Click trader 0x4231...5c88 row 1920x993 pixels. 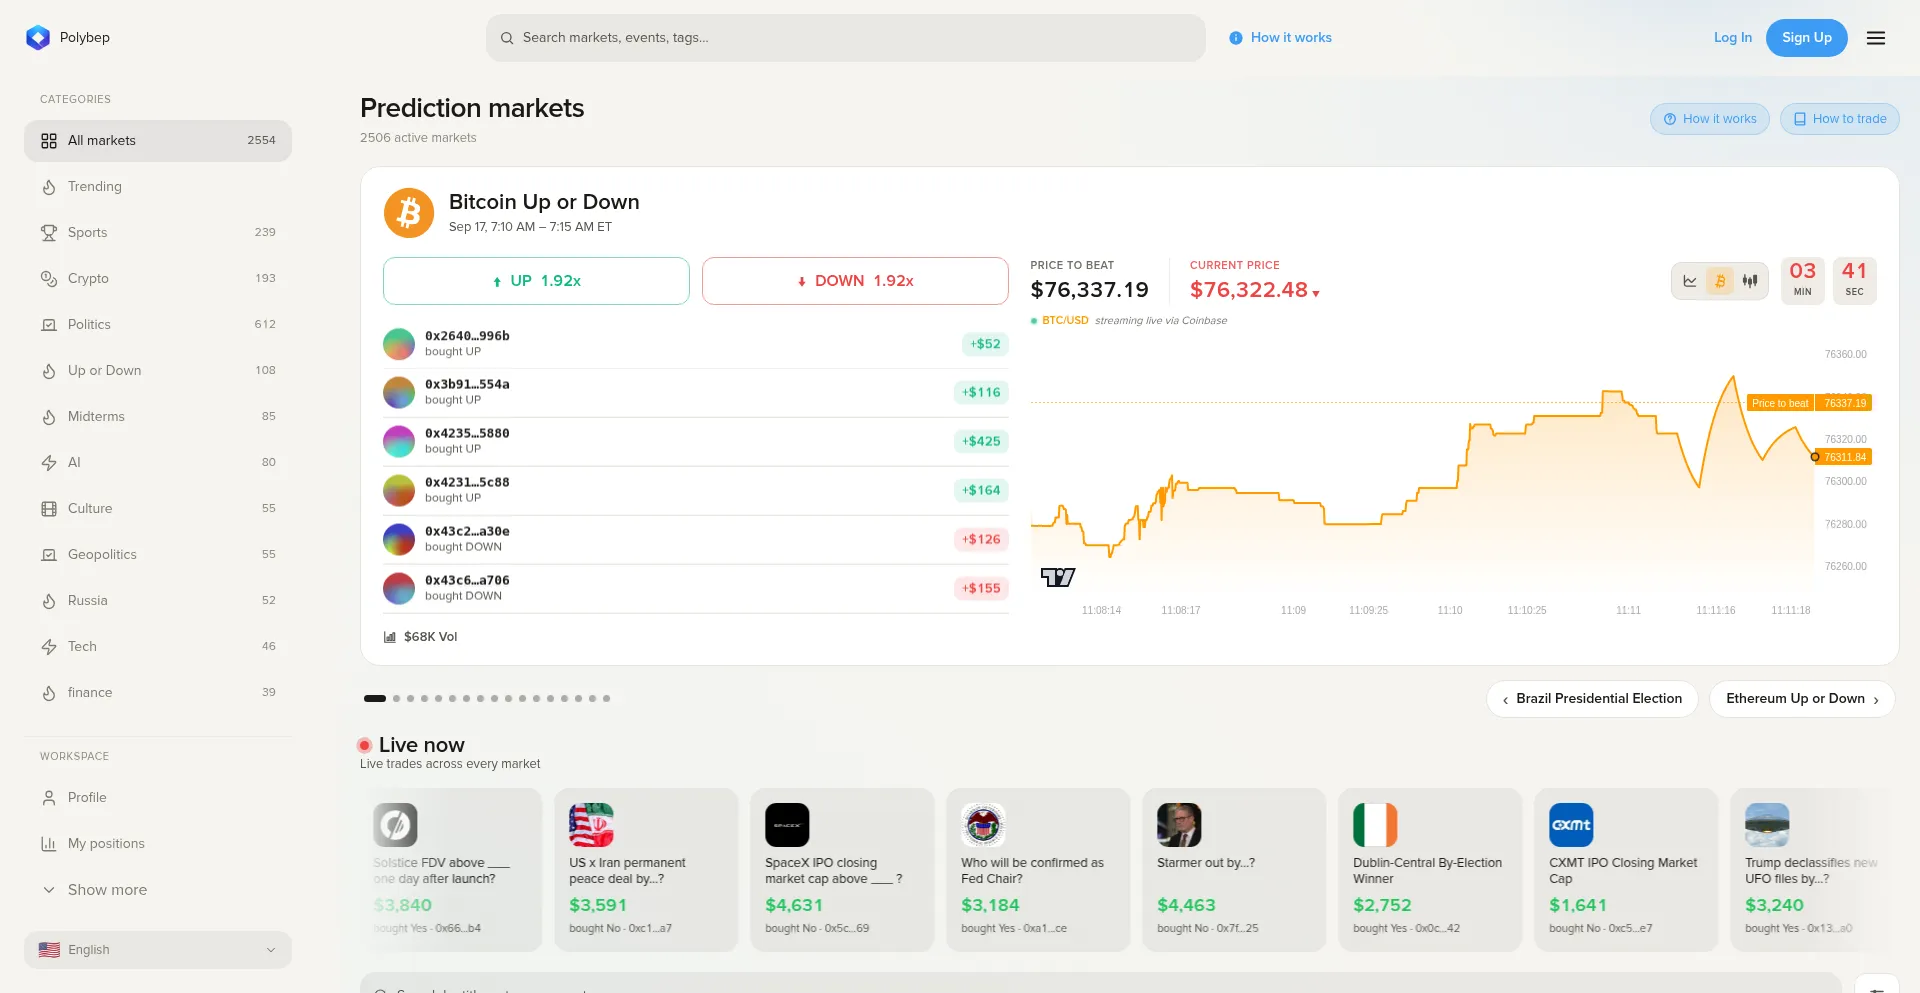point(696,491)
